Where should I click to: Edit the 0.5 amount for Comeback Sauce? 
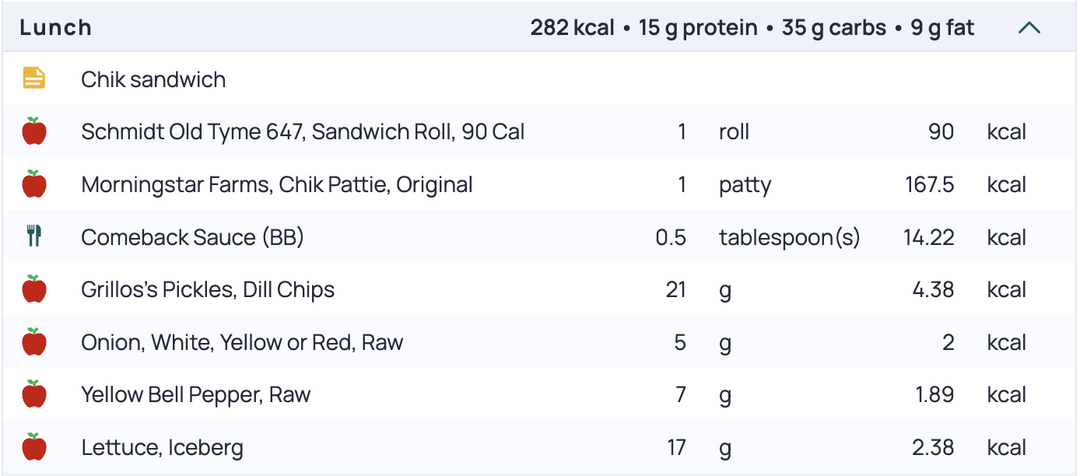click(x=671, y=237)
